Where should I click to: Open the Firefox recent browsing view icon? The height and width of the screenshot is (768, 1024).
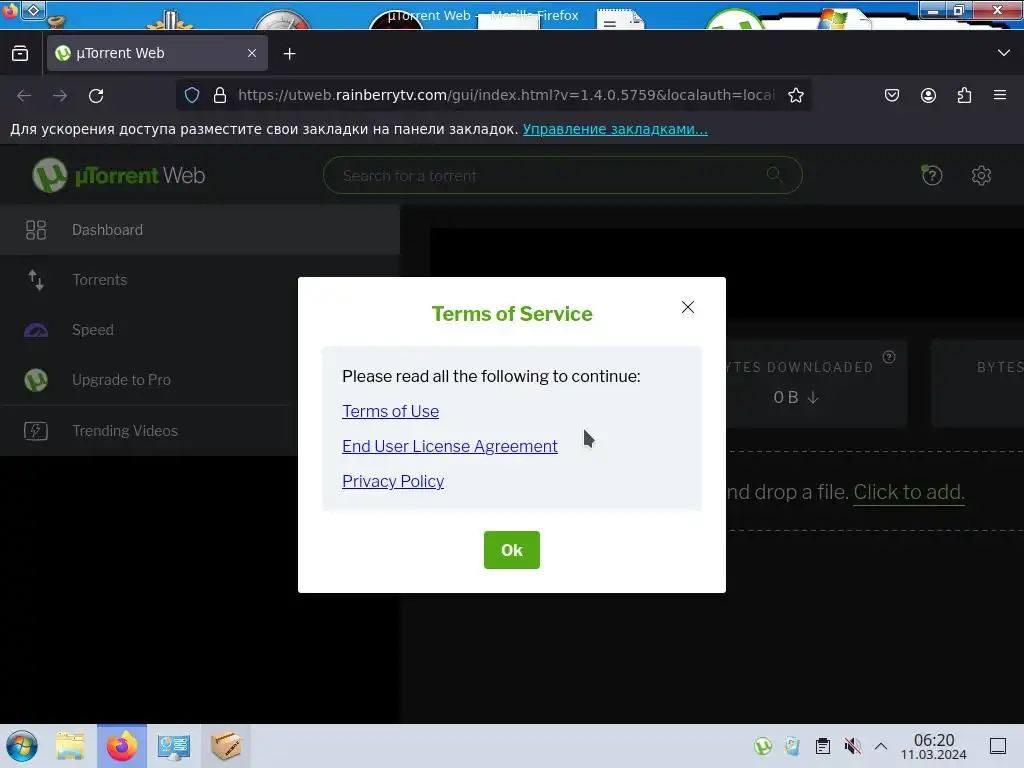point(20,53)
